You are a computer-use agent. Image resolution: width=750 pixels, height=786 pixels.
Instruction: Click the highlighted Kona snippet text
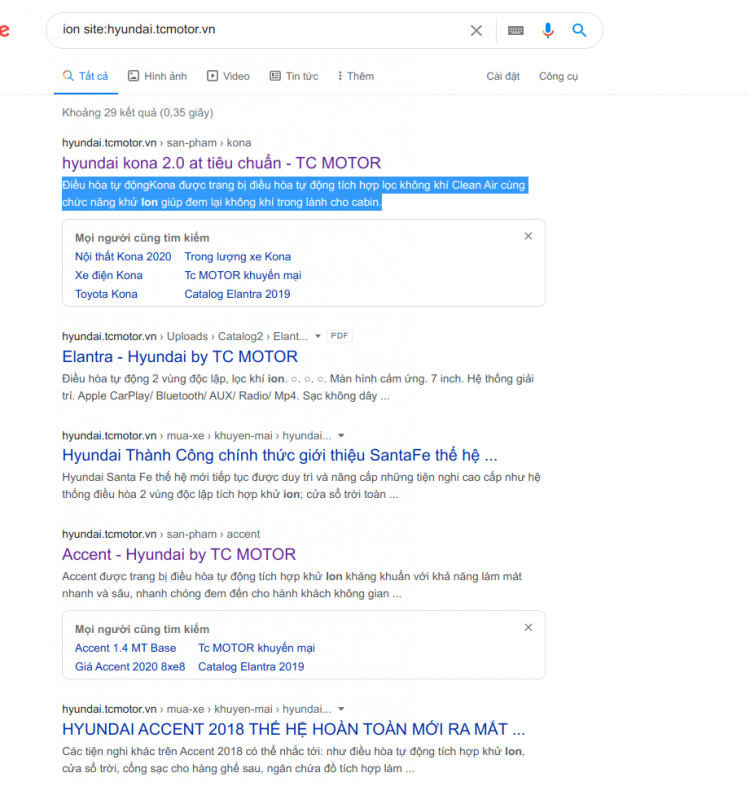pyautogui.click(x=295, y=193)
